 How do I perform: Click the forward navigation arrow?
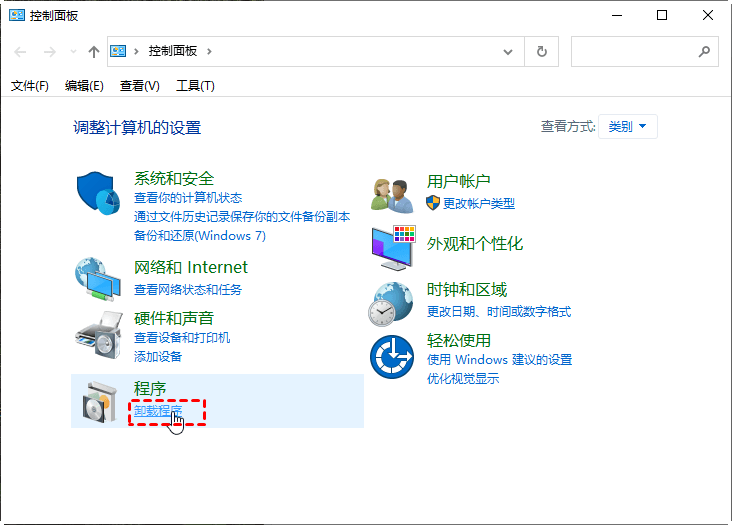49,51
